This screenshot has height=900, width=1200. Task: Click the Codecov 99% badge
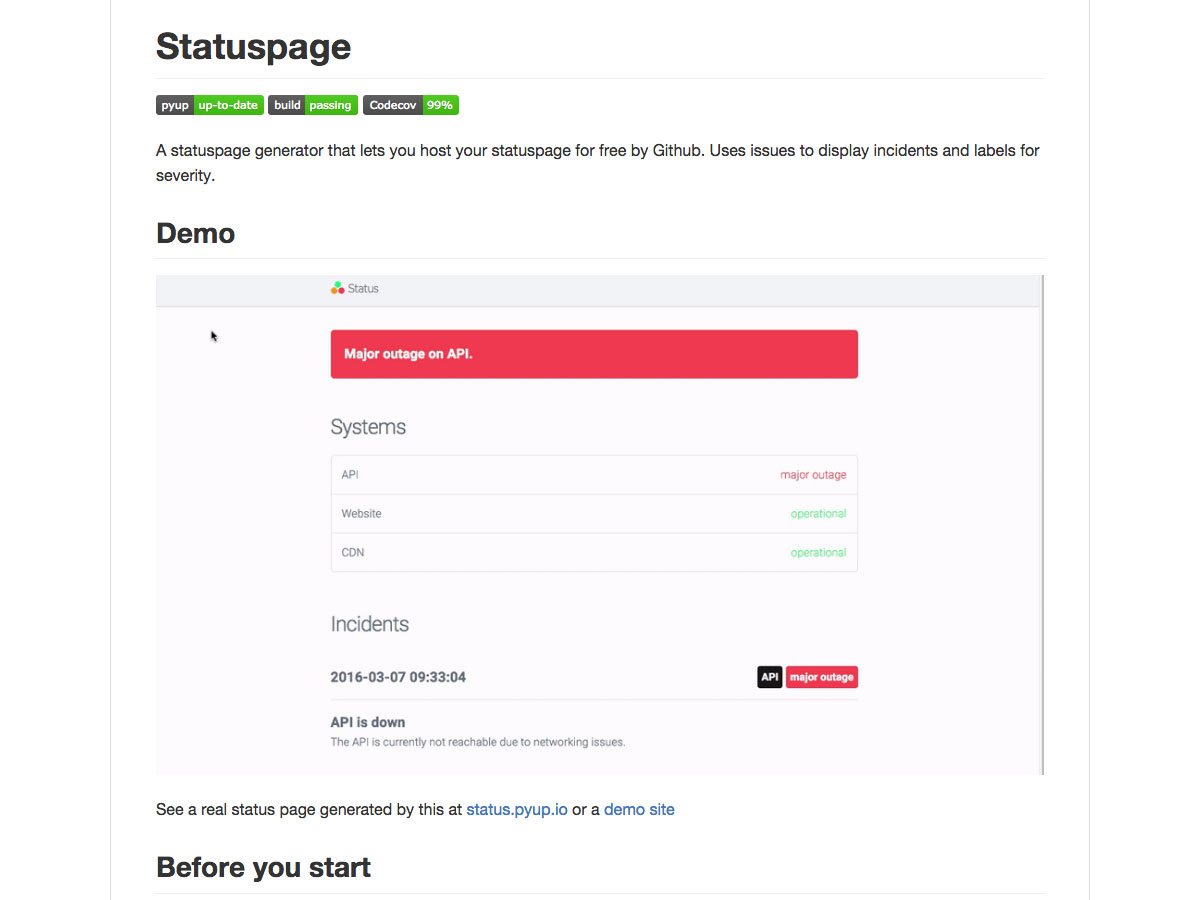[x=411, y=105]
